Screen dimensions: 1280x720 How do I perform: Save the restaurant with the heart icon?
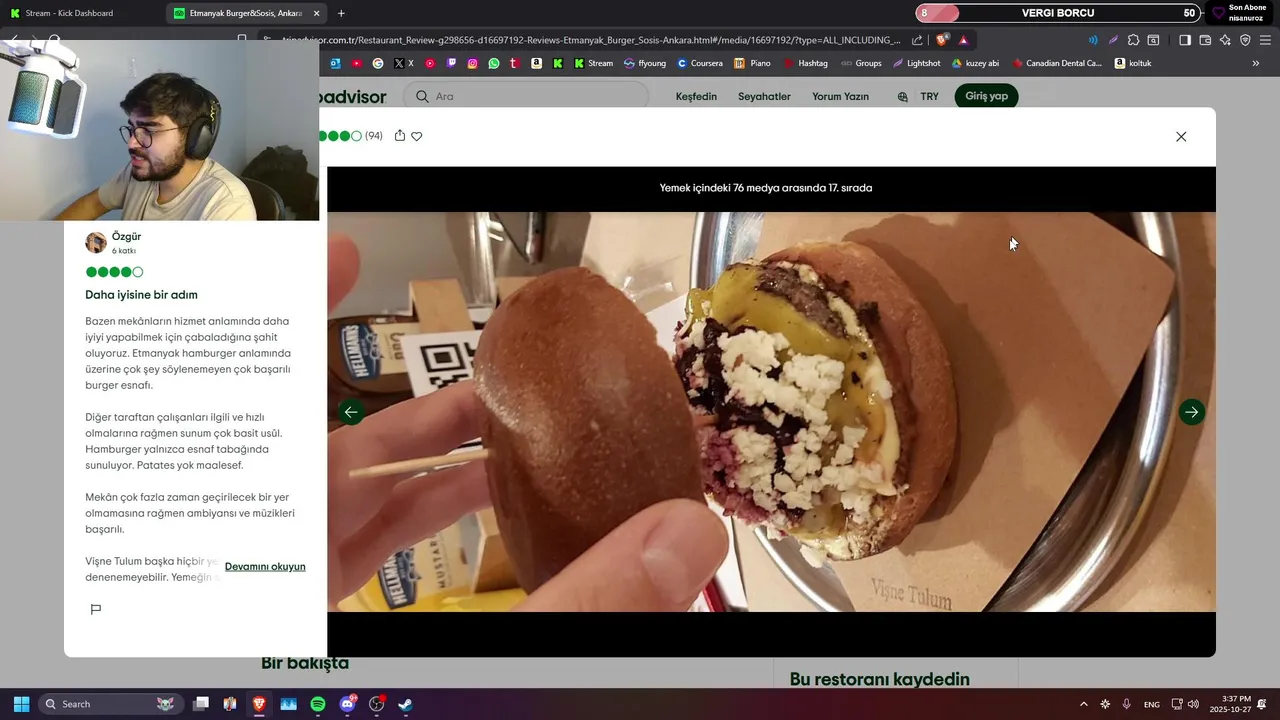417,136
